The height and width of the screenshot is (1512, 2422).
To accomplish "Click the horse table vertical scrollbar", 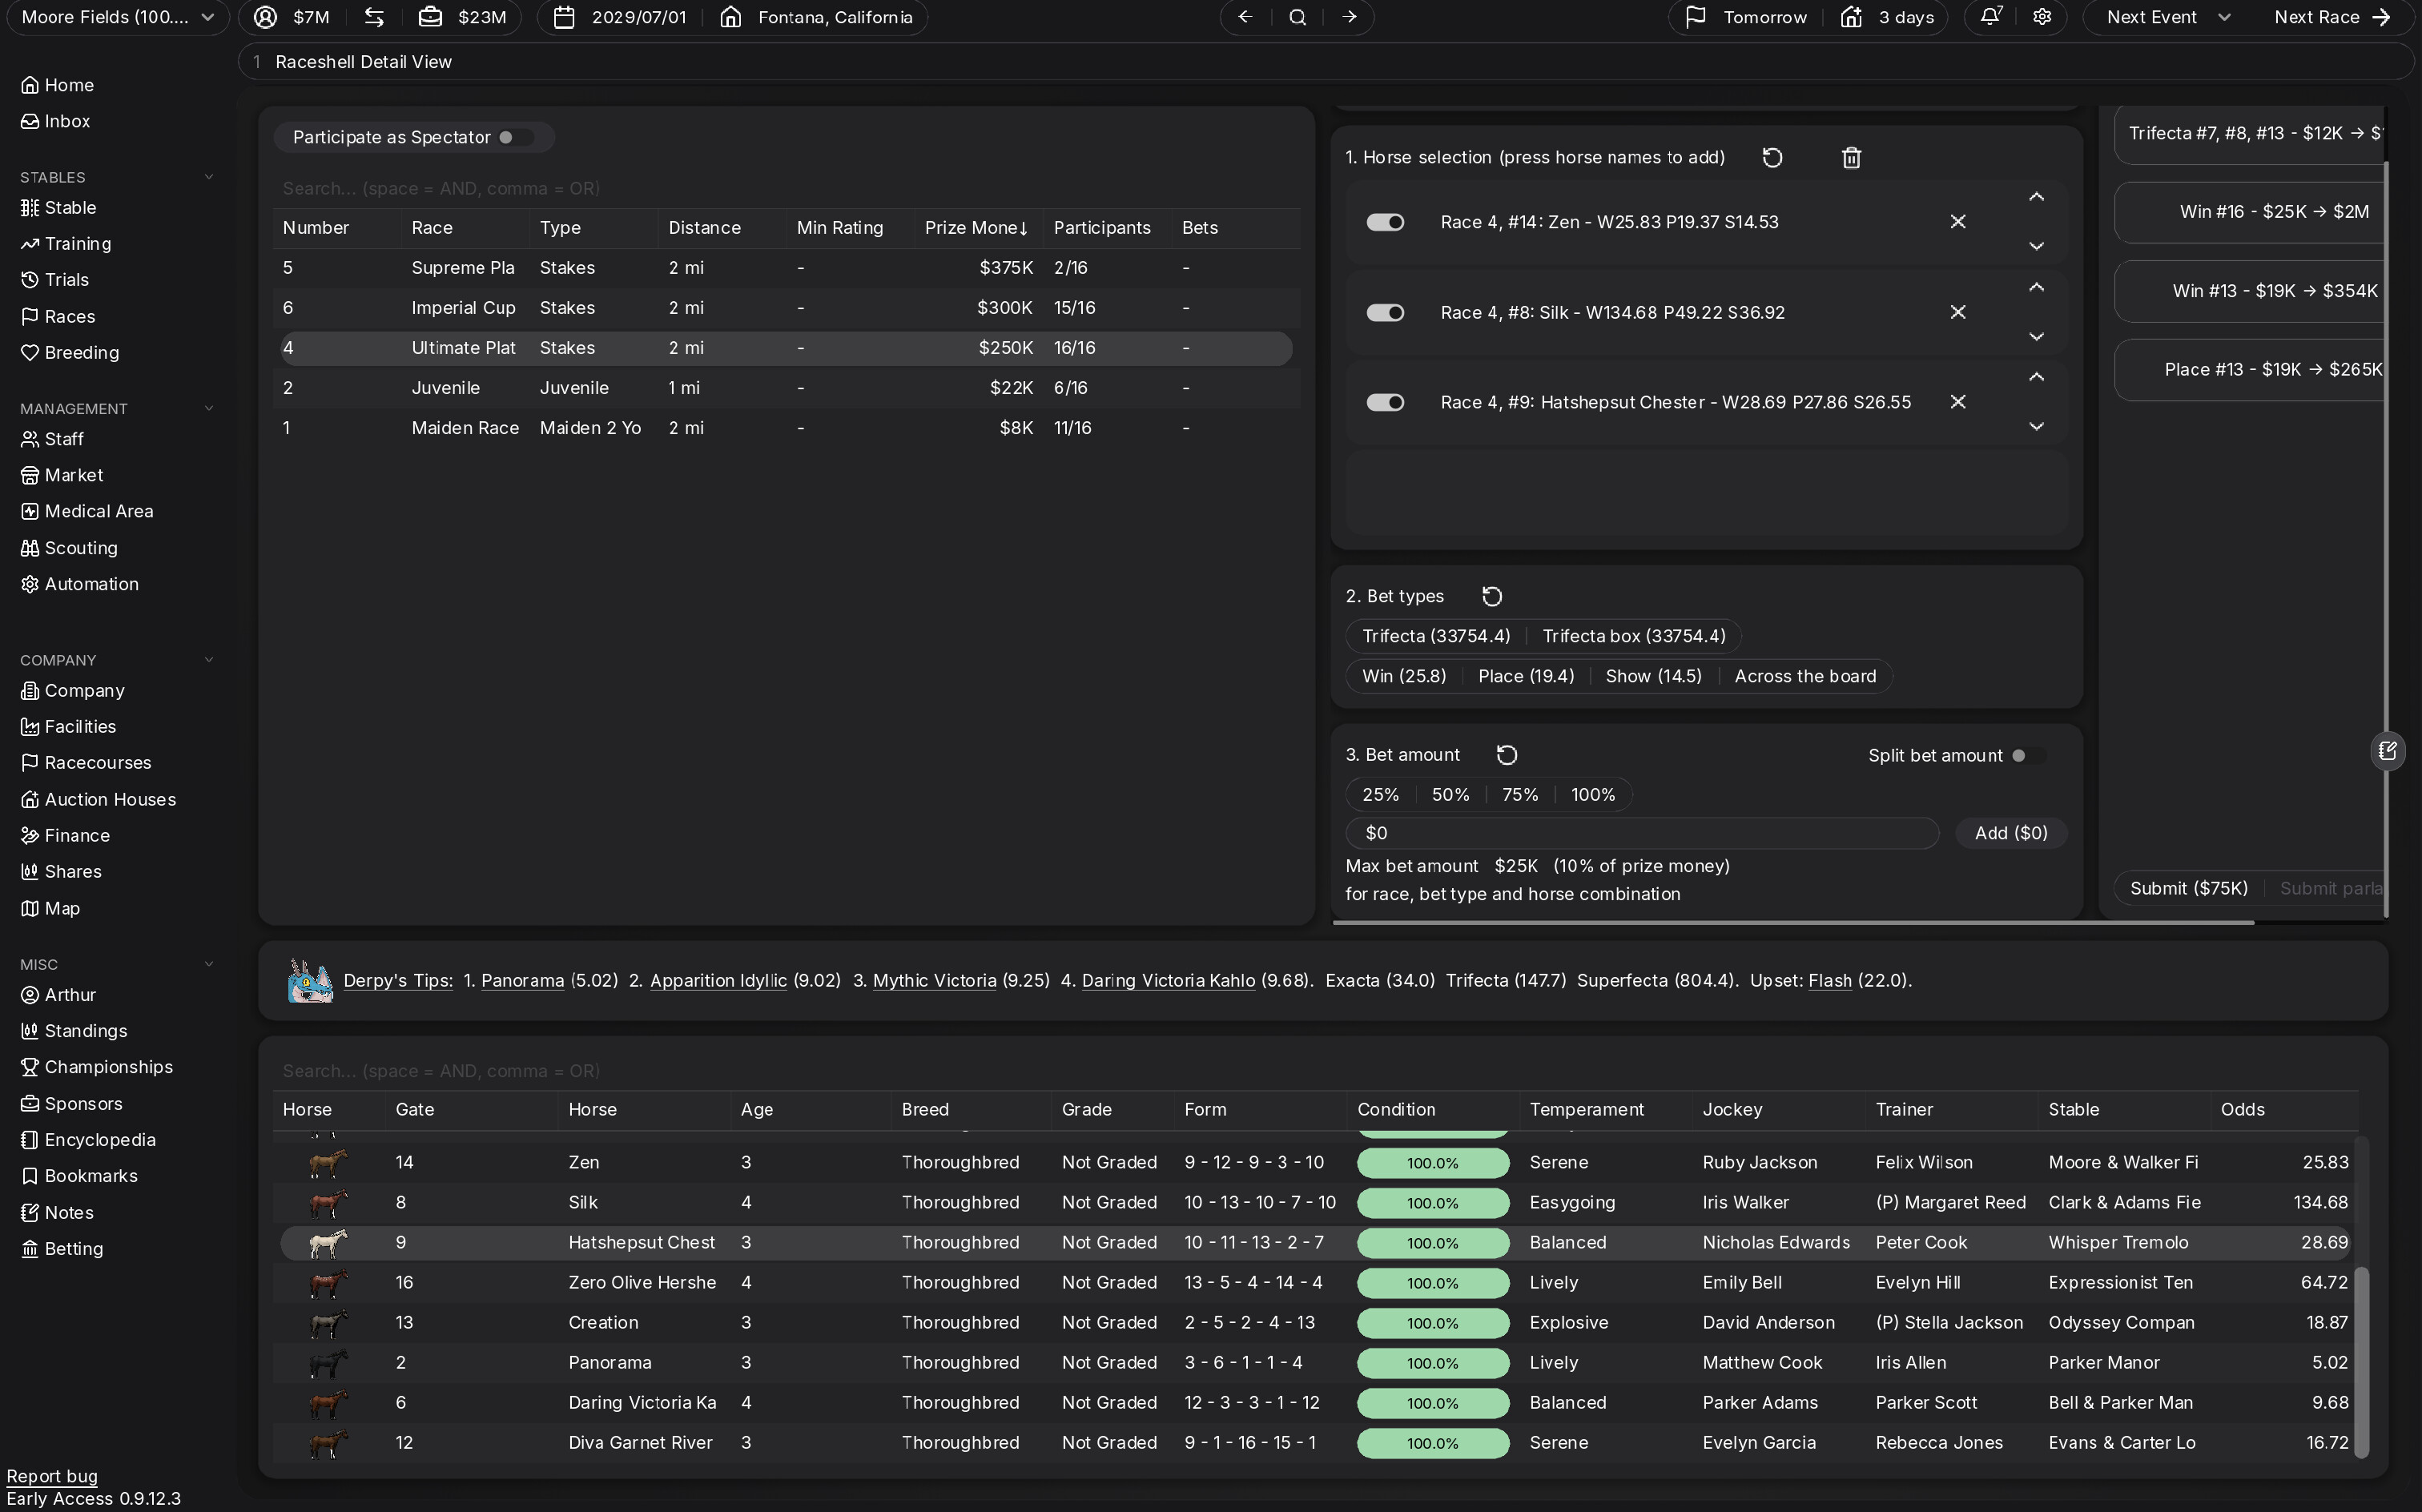I will point(2362,1362).
